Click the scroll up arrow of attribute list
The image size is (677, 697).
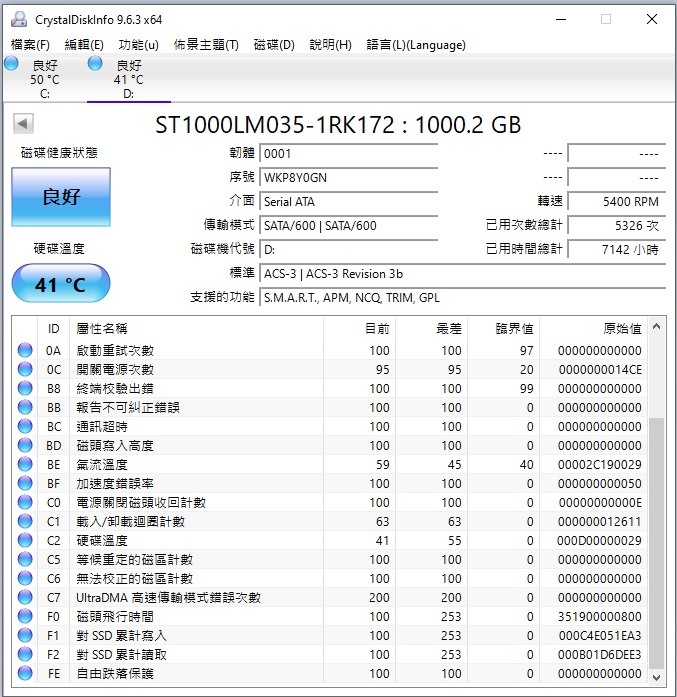click(657, 327)
